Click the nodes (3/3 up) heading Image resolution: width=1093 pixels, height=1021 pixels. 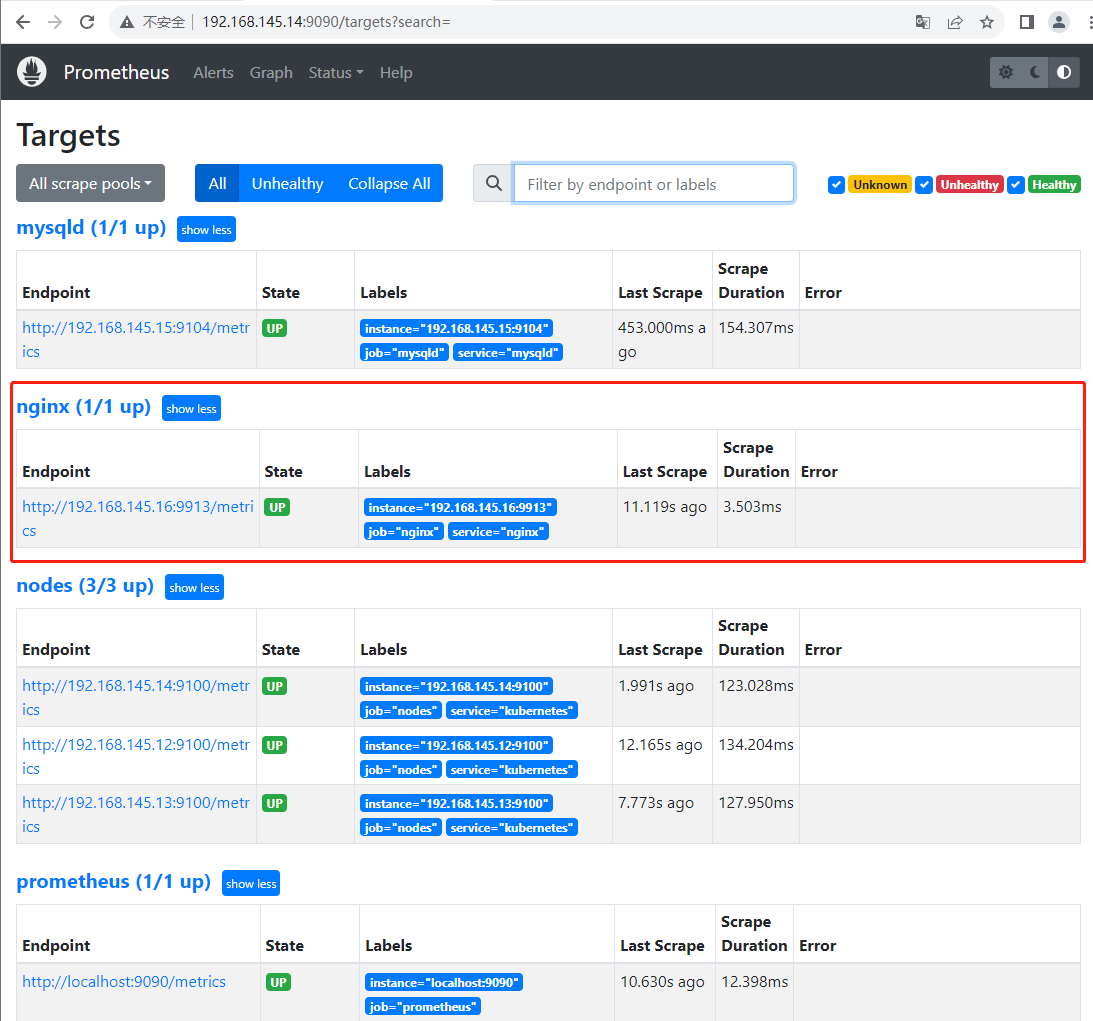tap(85, 586)
